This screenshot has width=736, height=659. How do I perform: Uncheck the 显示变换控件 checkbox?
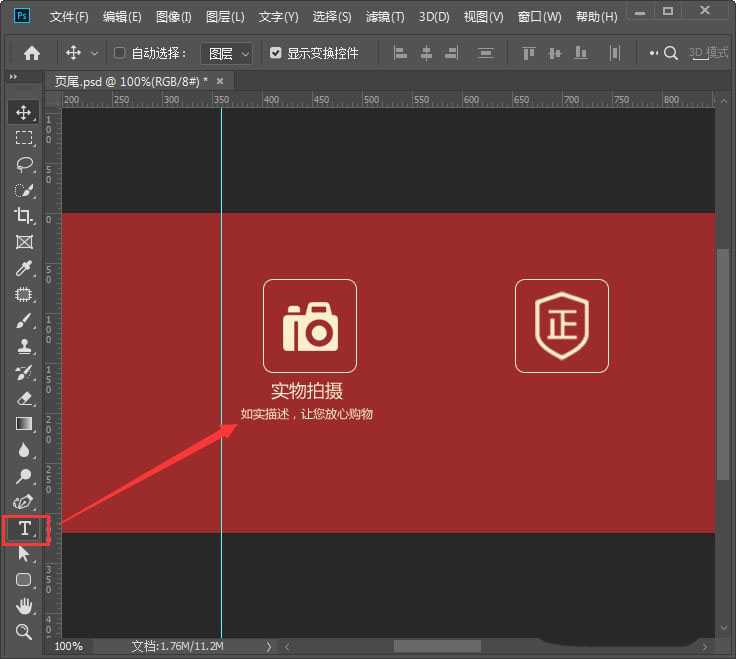click(276, 53)
